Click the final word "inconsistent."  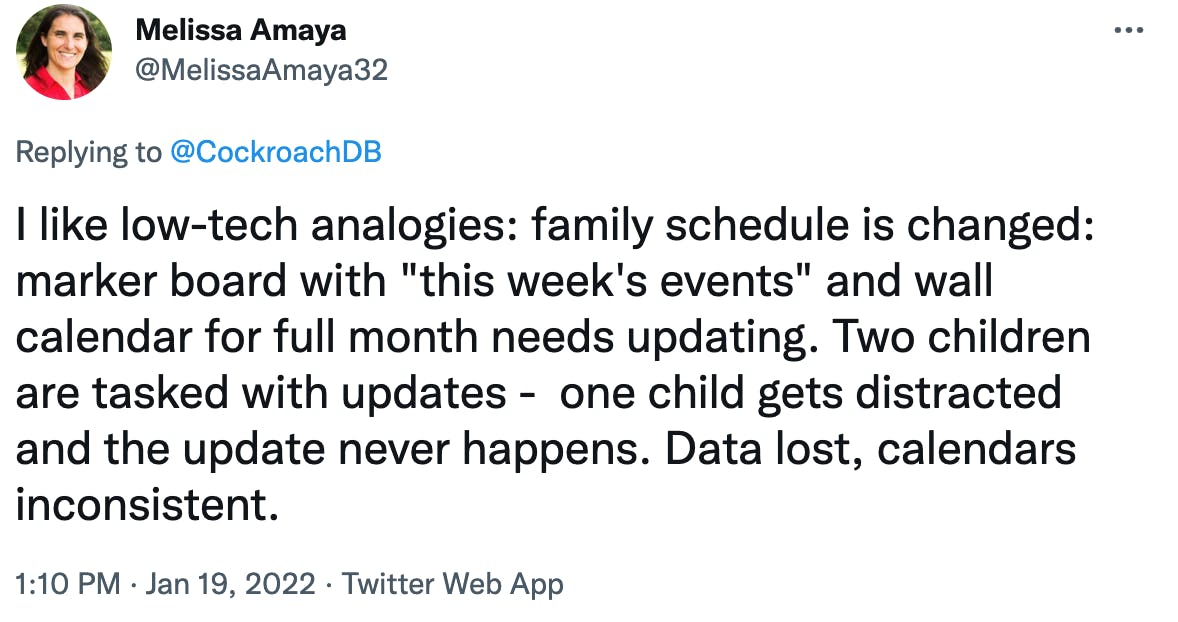point(146,505)
